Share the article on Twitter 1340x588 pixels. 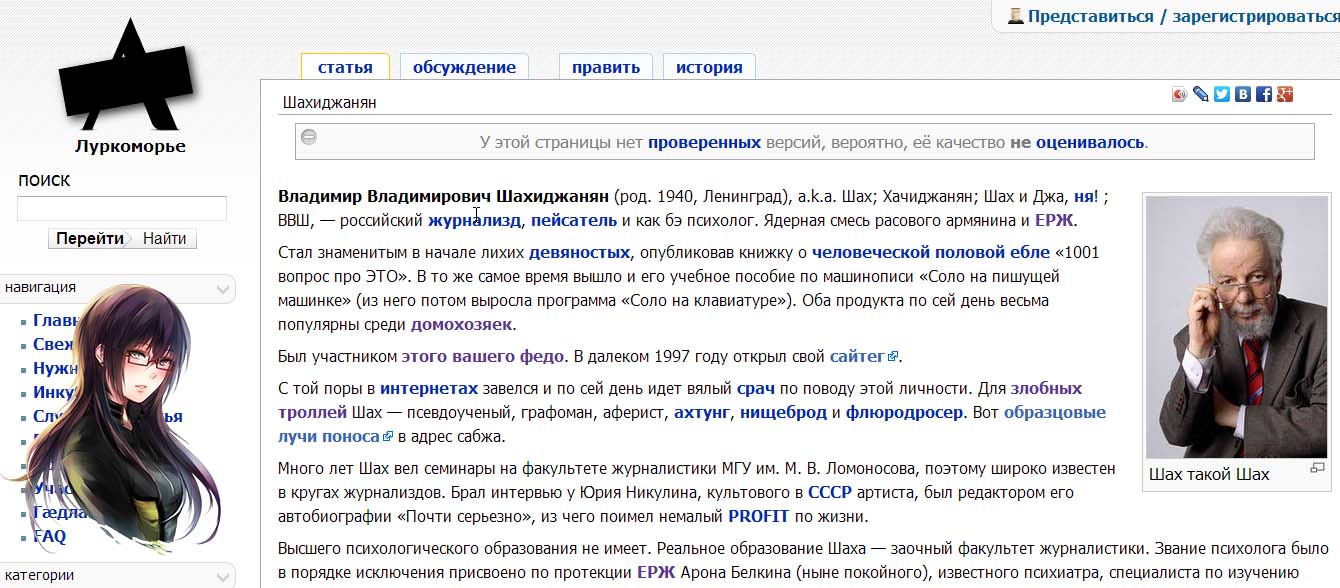1221,93
